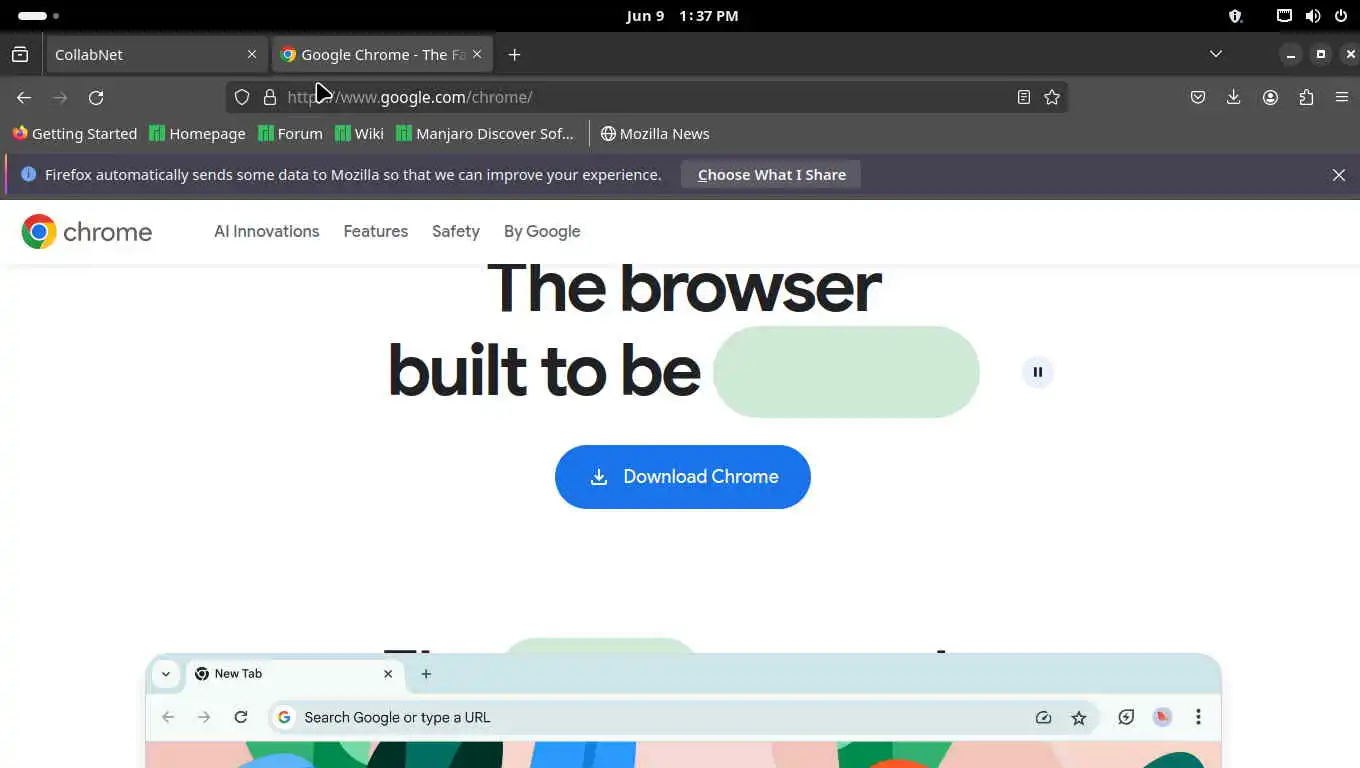The width and height of the screenshot is (1360, 768).
Task: Close the Google Chrome tab
Action: tap(477, 54)
